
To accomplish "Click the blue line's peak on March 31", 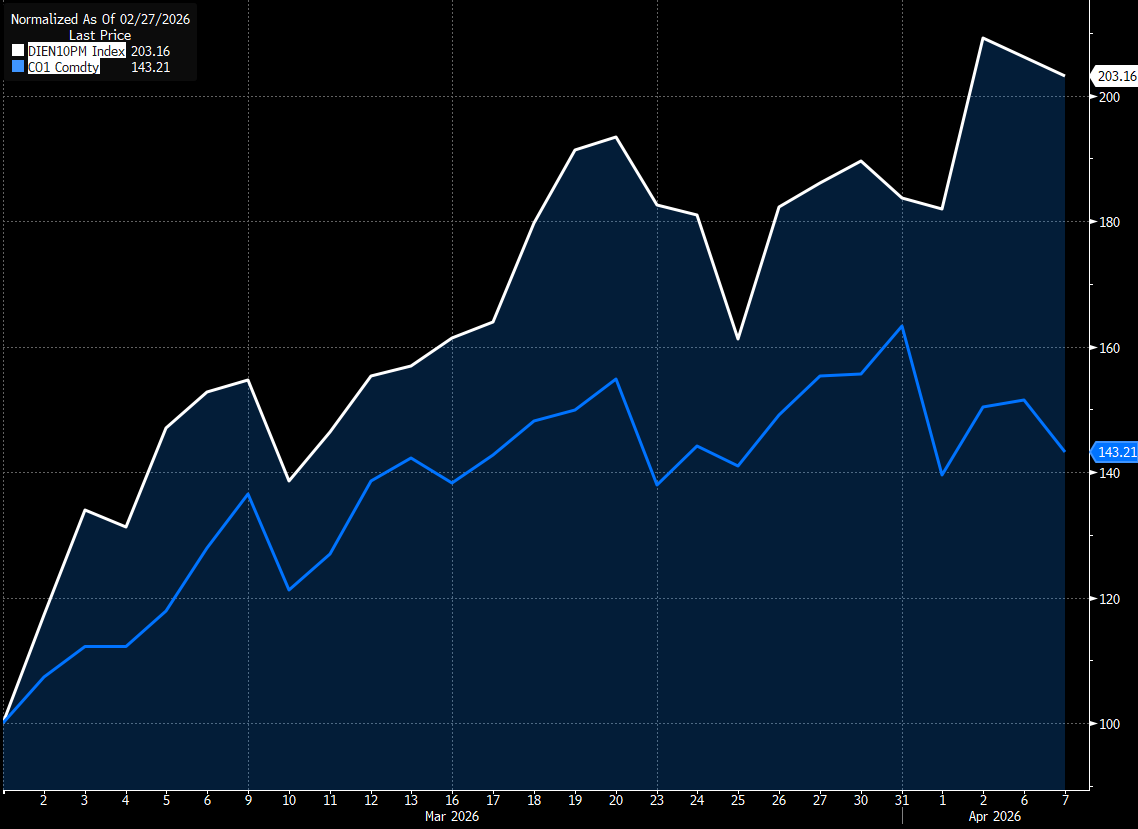I will click(x=902, y=326).
